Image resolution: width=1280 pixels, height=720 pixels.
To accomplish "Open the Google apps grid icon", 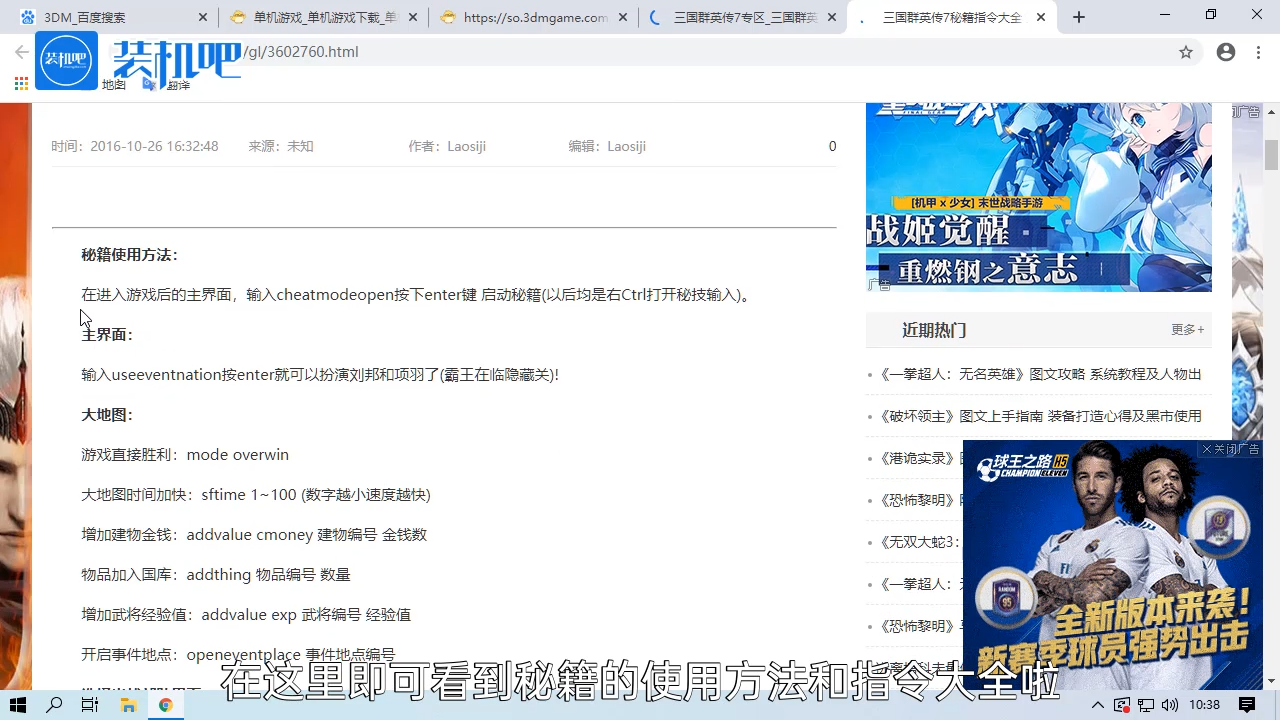I will click(x=20, y=84).
